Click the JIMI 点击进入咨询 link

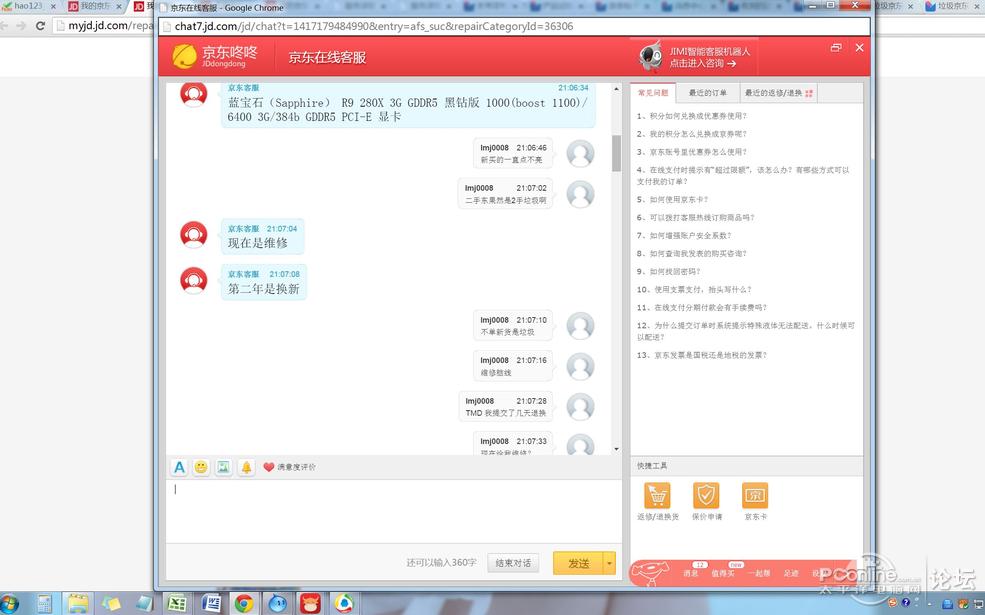[703, 63]
